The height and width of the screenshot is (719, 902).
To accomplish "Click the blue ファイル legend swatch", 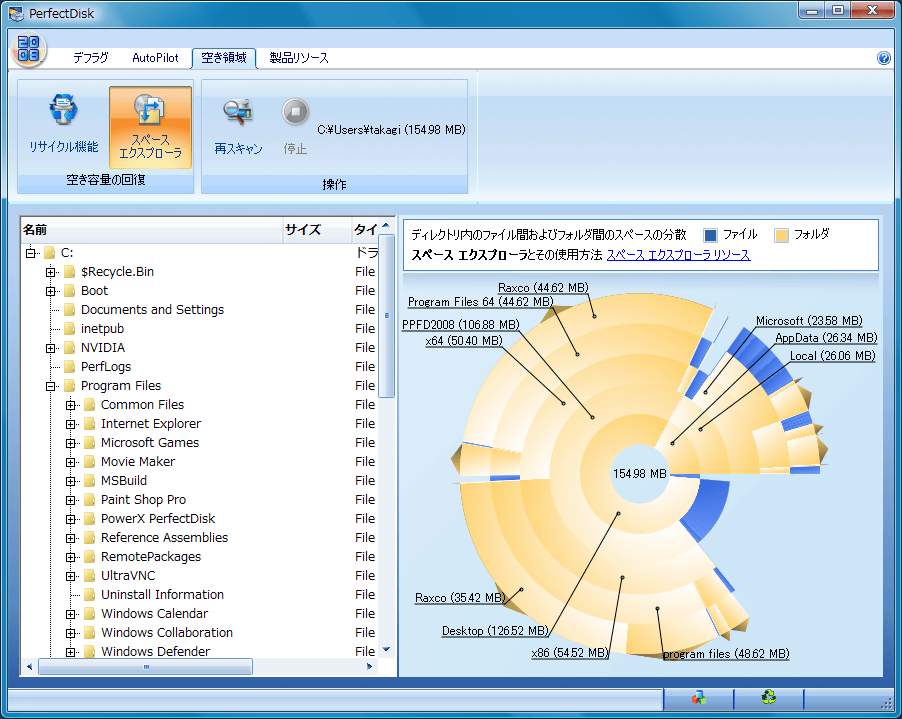I will point(710,235).
